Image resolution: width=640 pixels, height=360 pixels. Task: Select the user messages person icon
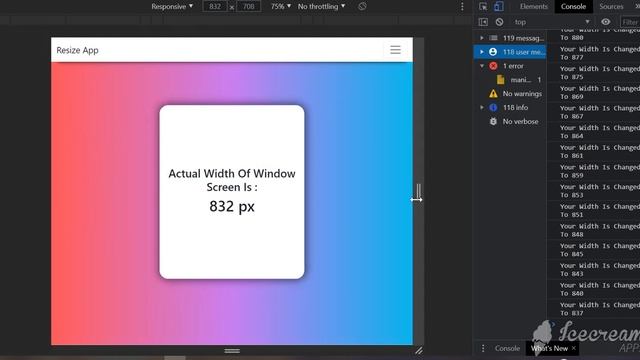coord(493,52)
